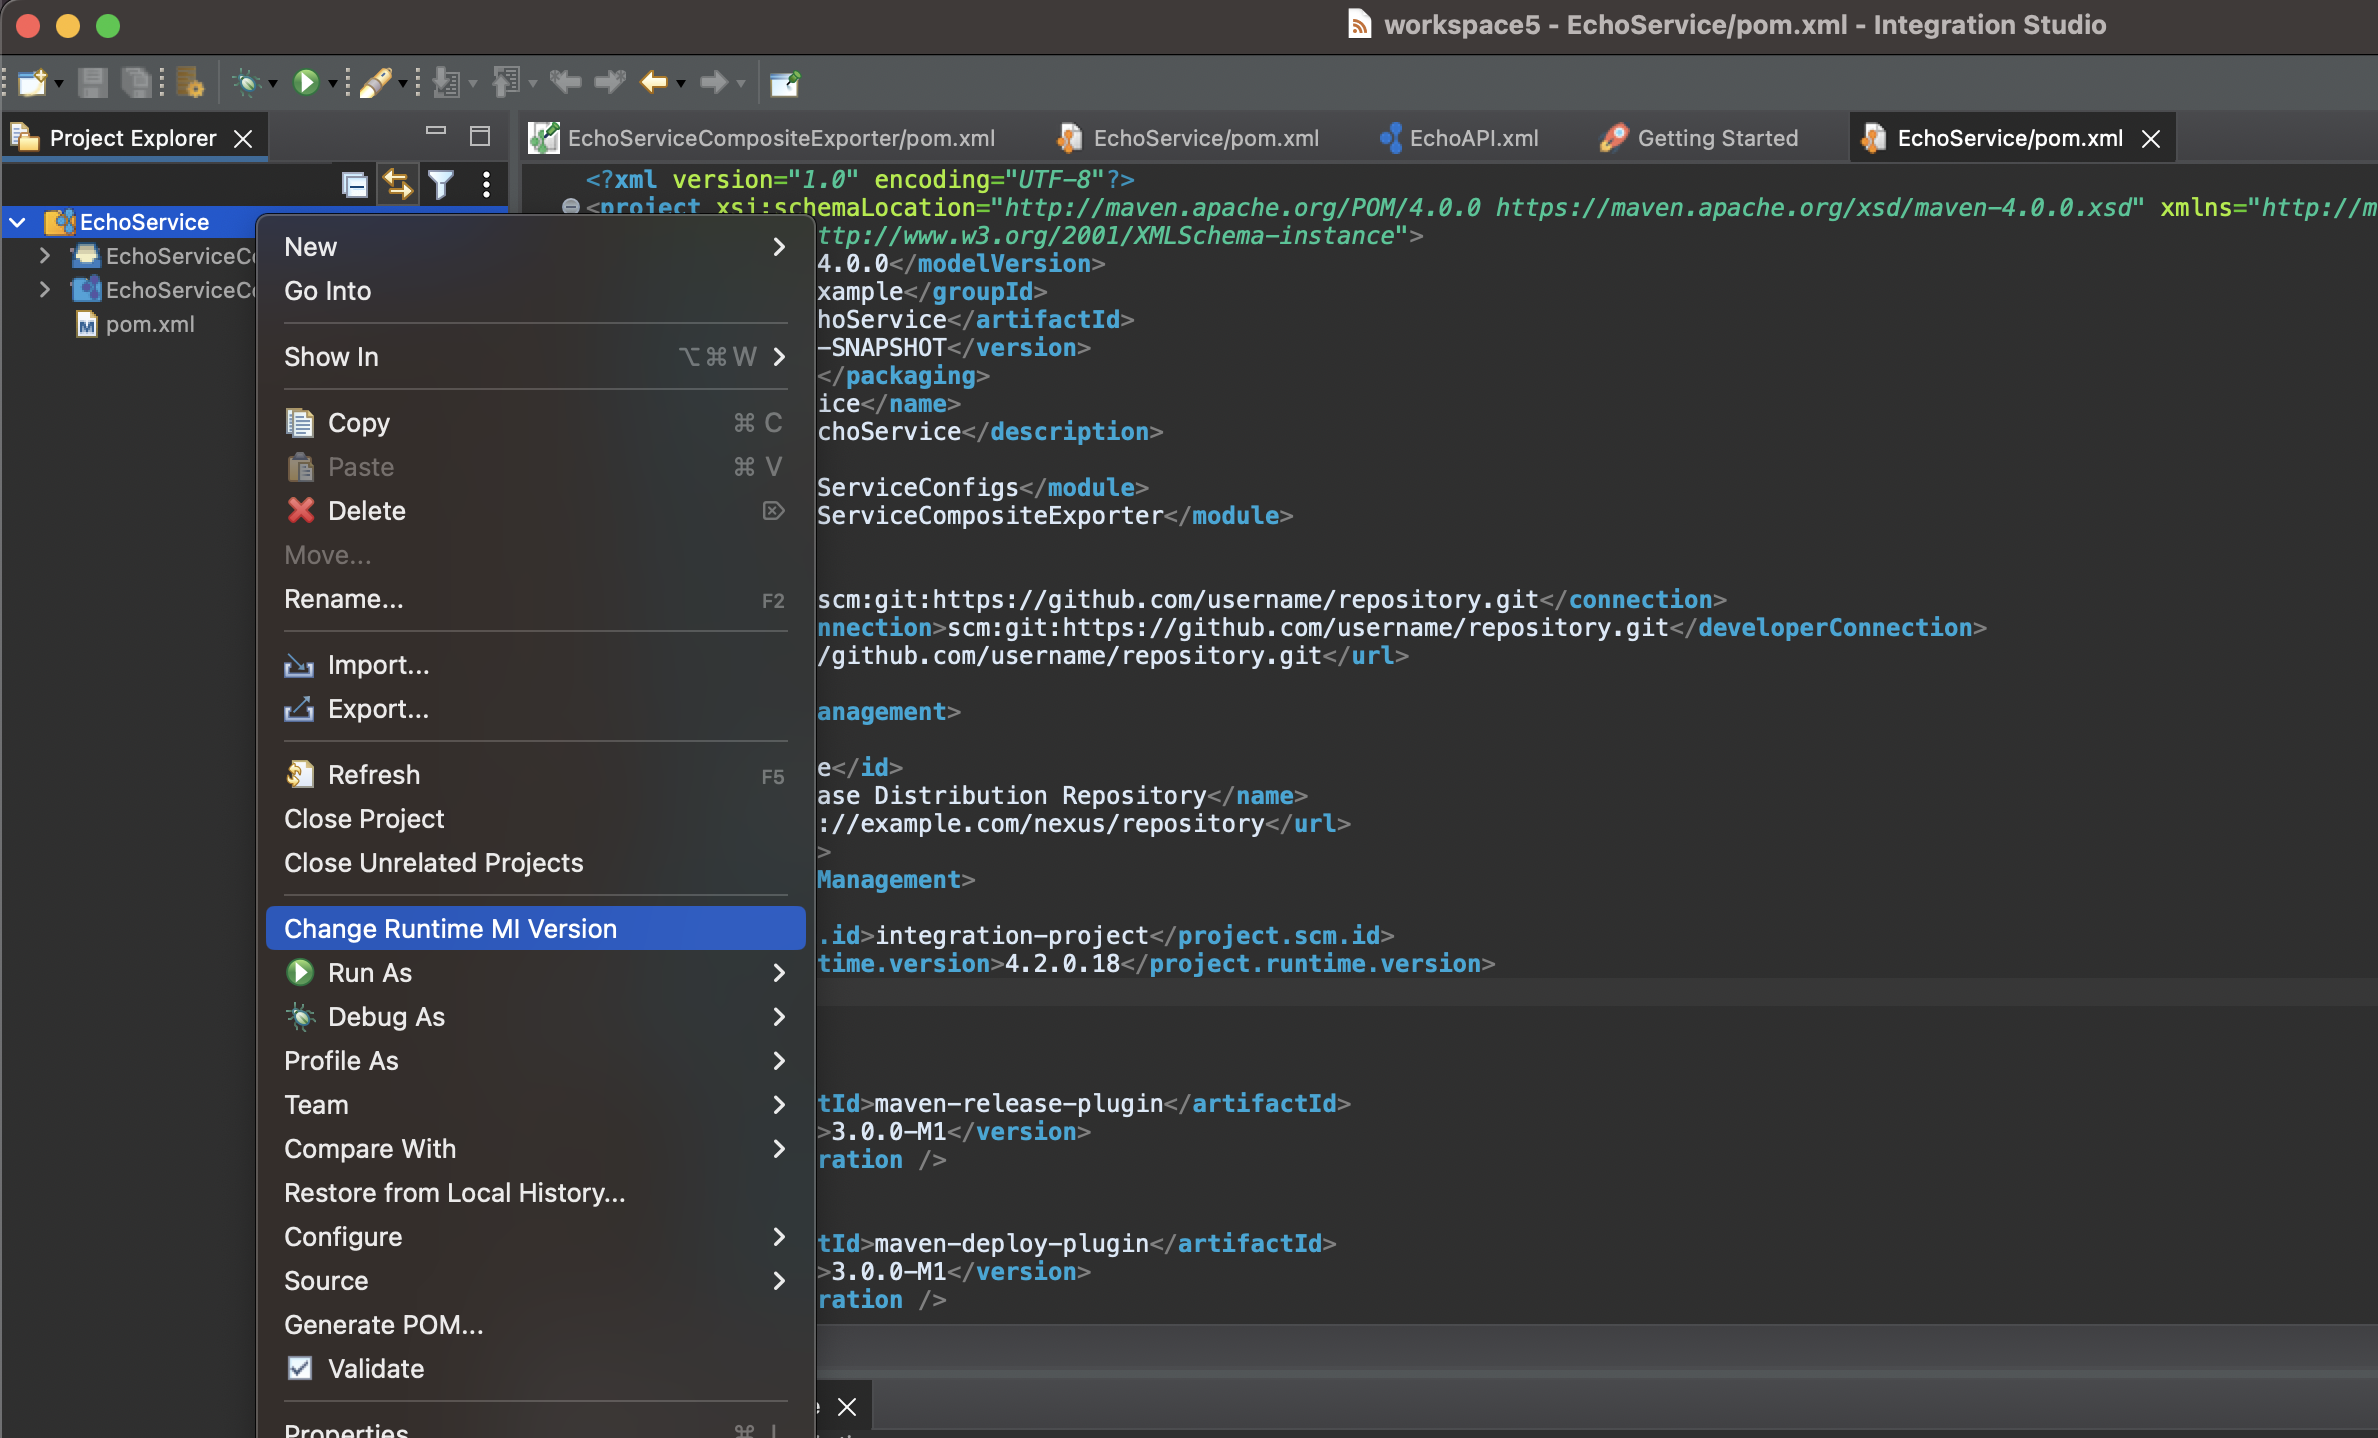This screenshot has height=1438, width=2378.
Task: Expand the second EchoServiceC... child folder
Action: (x=45, y=290)
